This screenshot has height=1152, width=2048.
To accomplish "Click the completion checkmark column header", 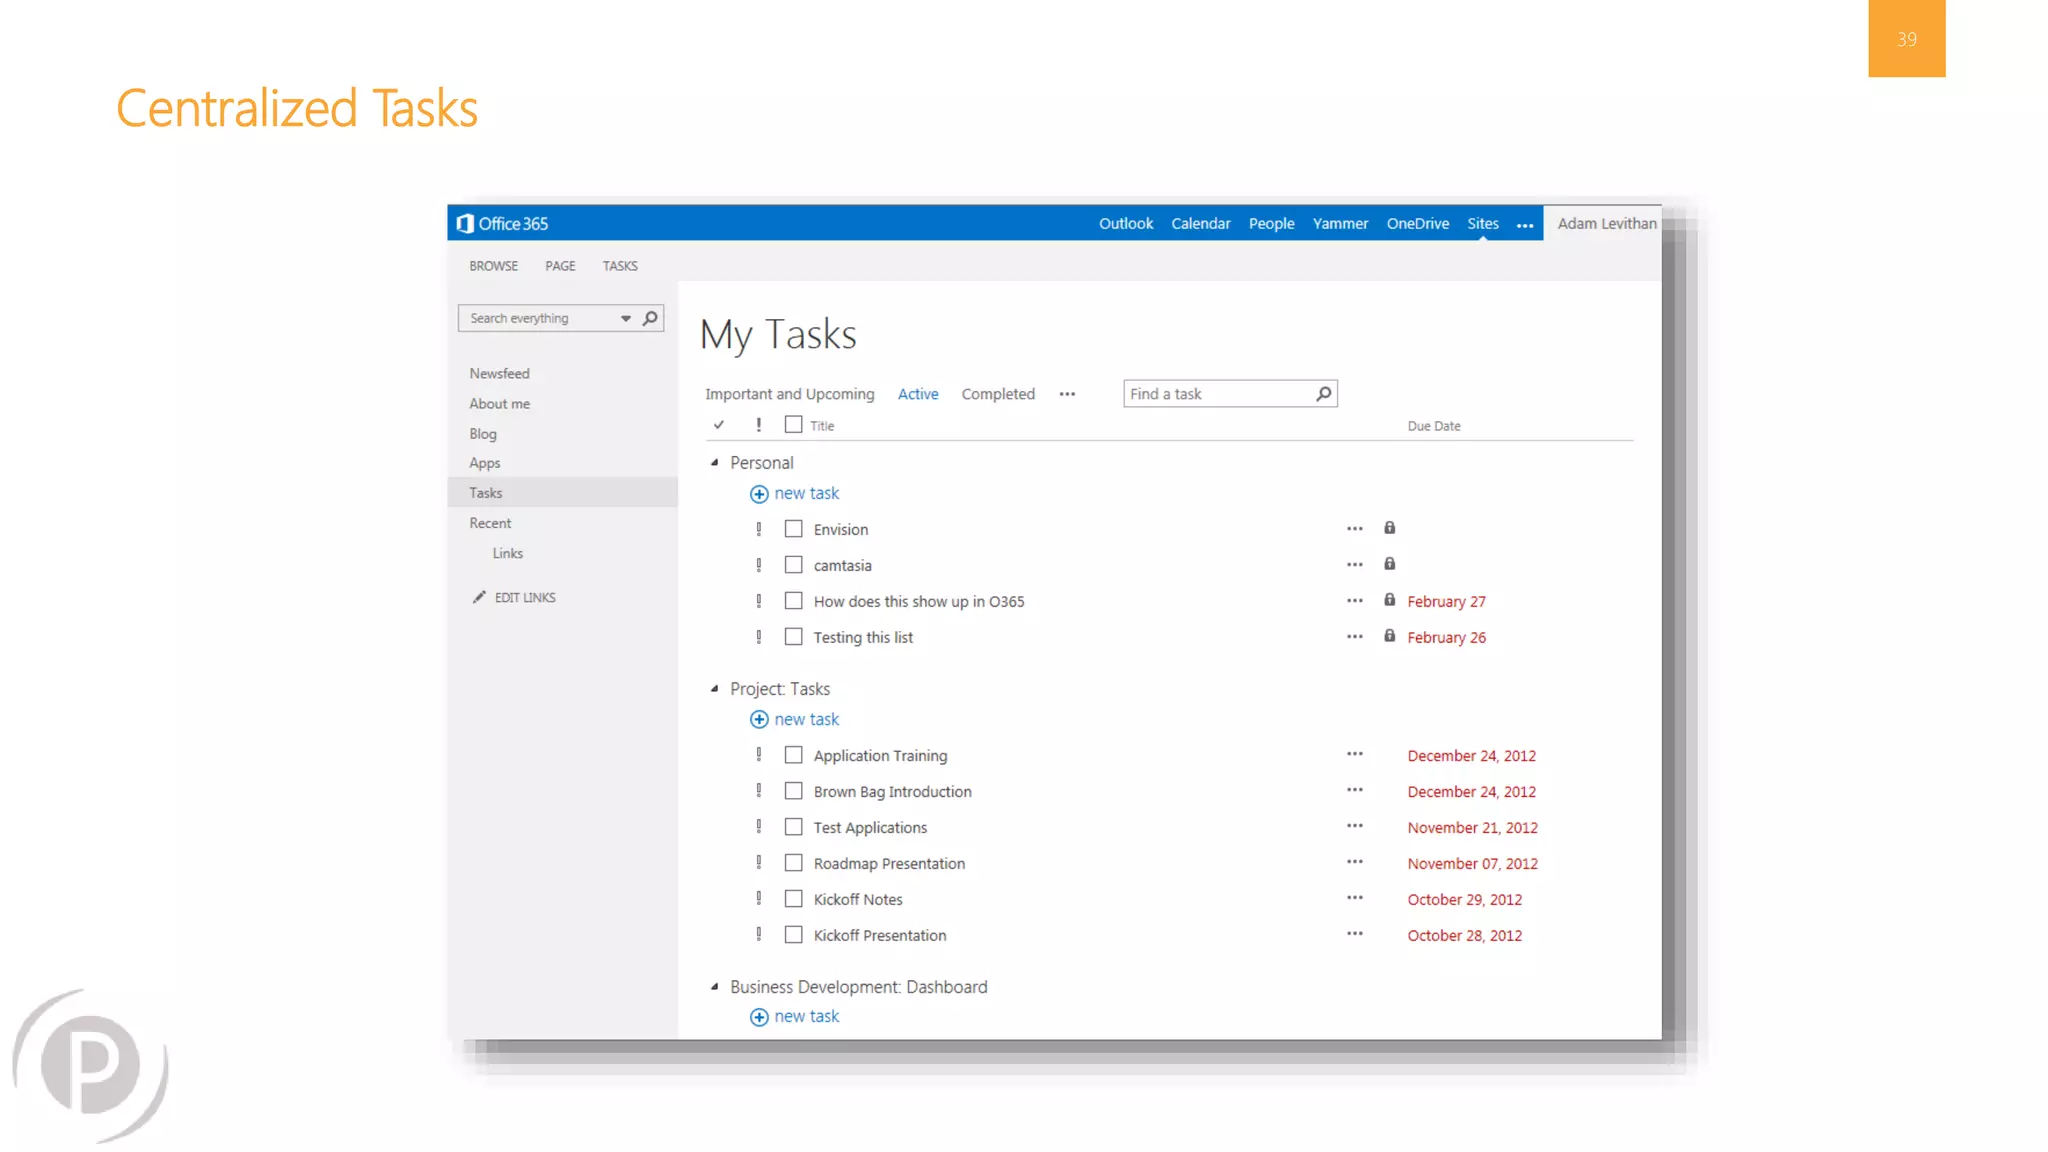I will pos(719,425).
